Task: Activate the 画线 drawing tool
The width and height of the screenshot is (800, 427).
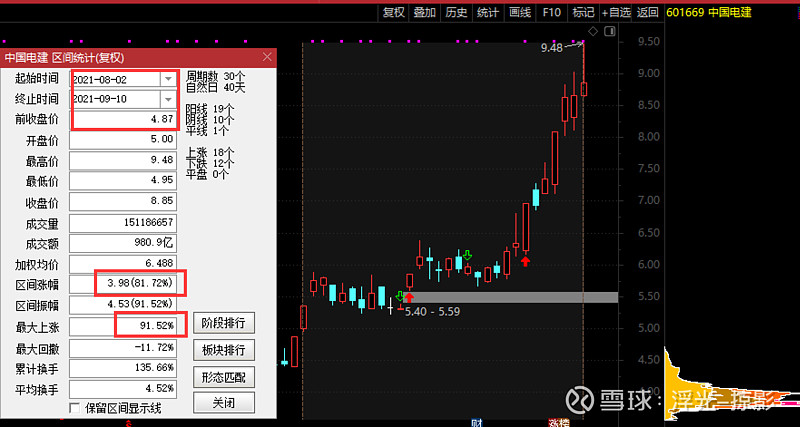Action: pos(520,13)
